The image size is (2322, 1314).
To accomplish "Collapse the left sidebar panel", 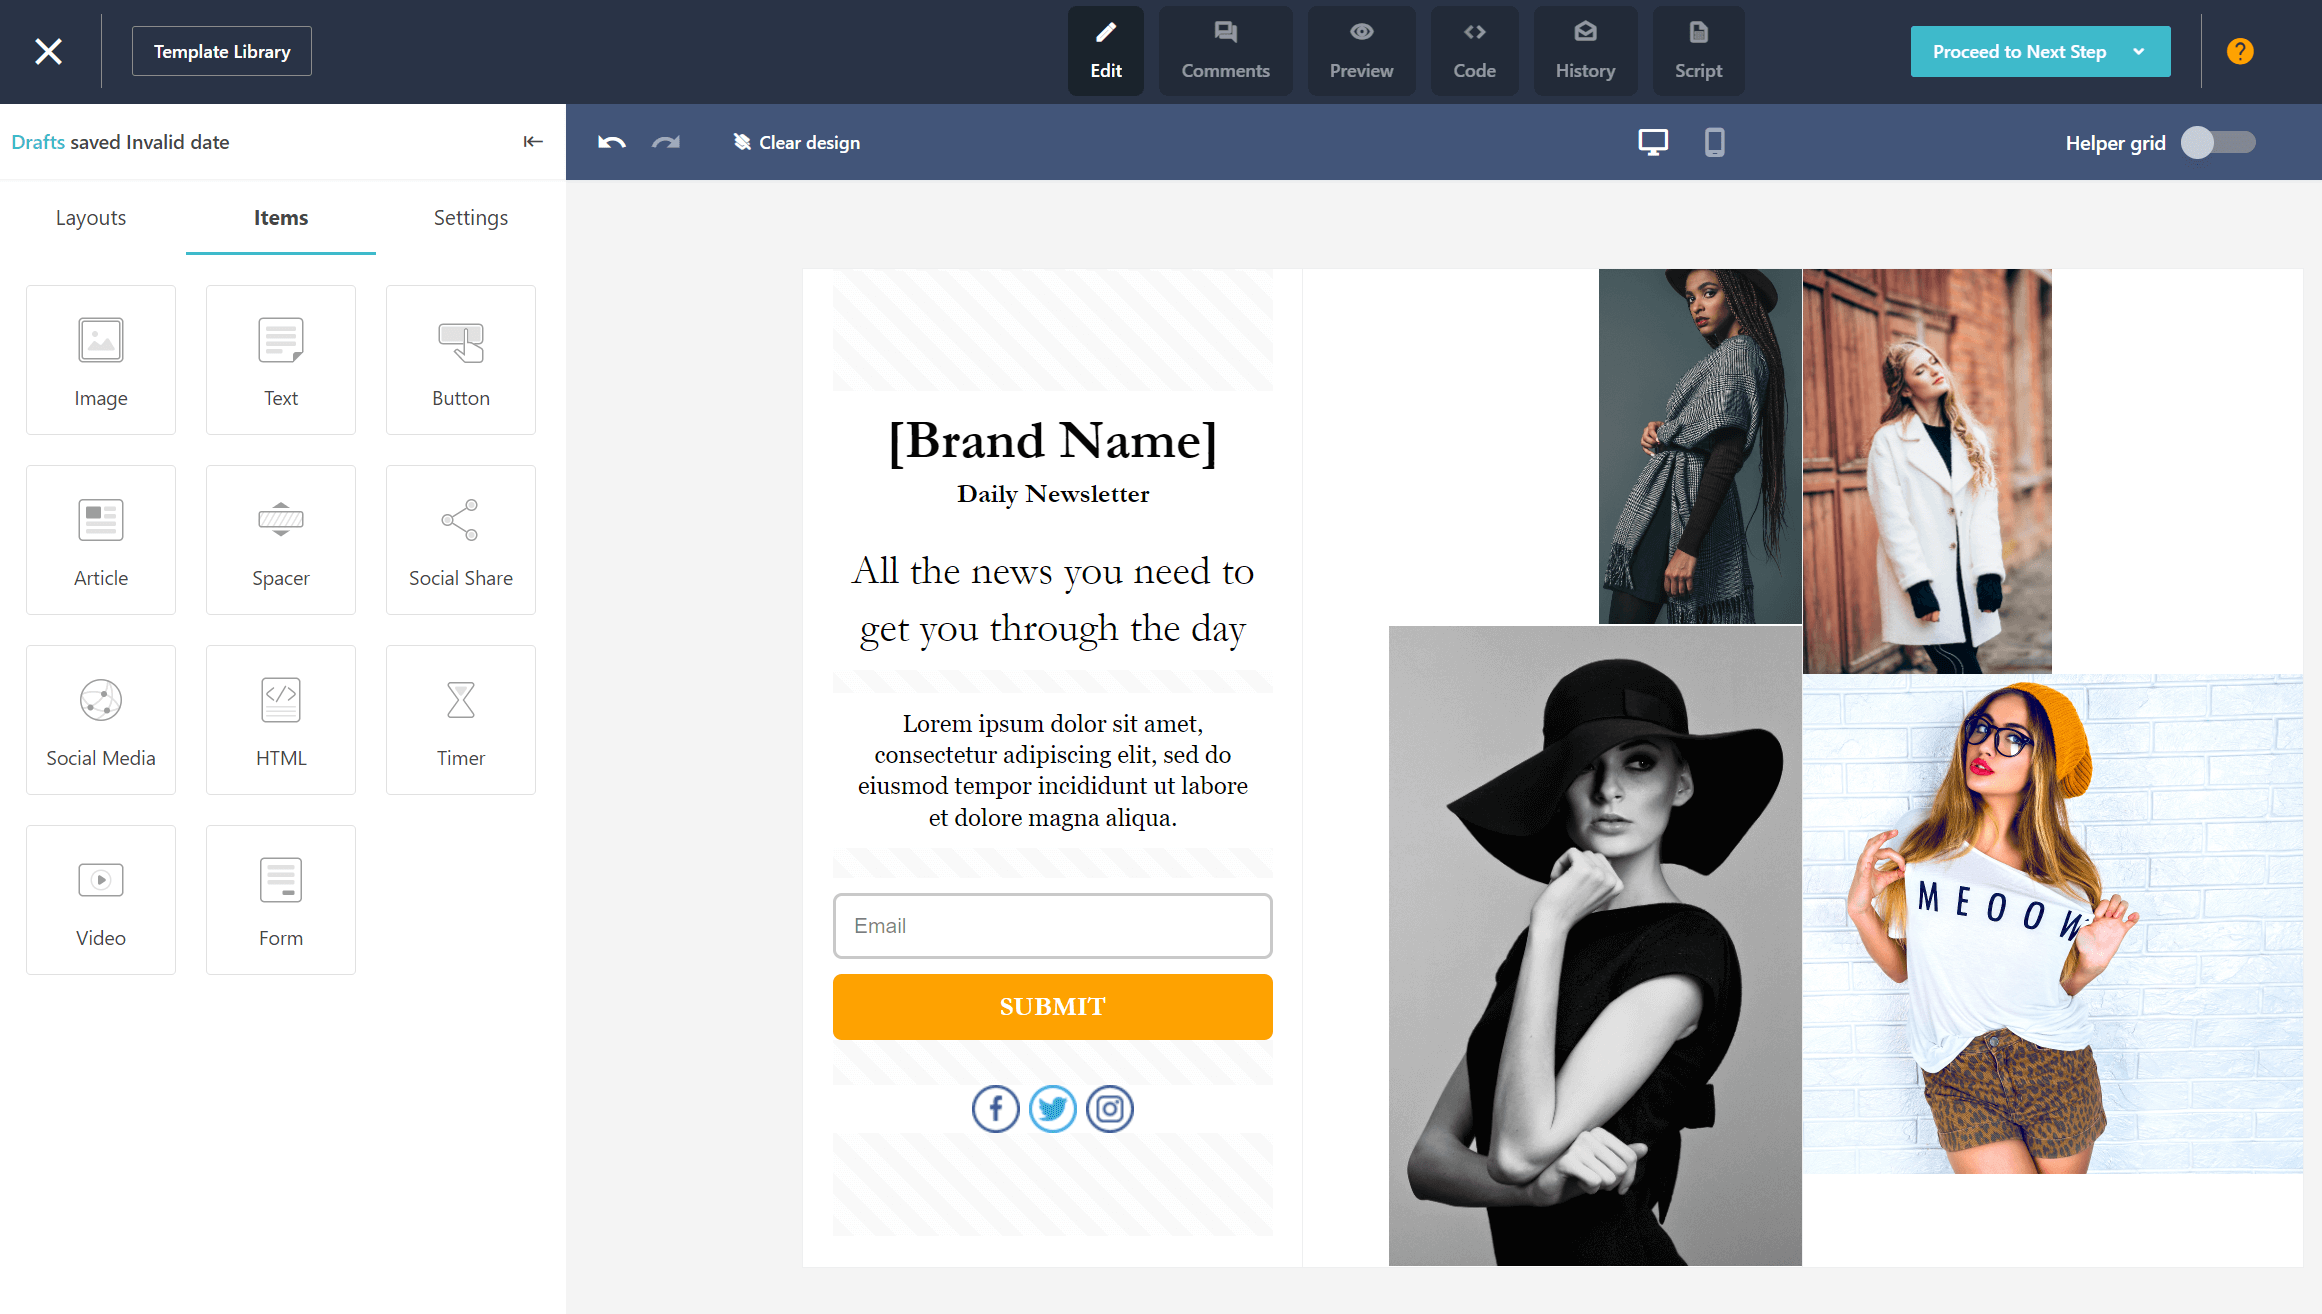I will 533,142.
